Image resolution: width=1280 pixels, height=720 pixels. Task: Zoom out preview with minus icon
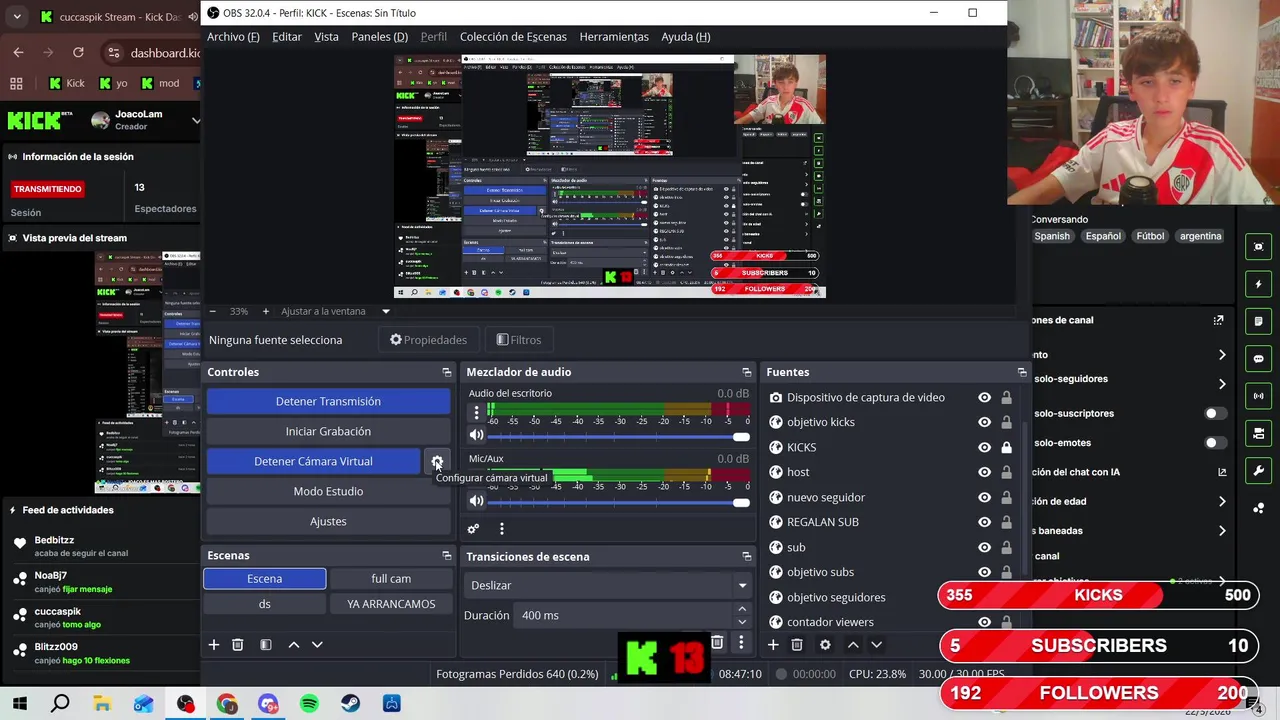coord(212,311)
